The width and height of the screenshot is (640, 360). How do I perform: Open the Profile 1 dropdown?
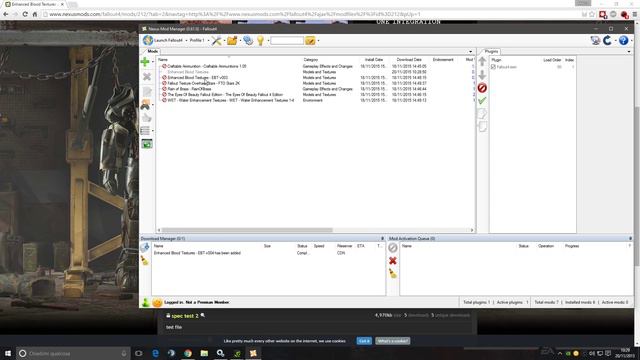point(199,40)
